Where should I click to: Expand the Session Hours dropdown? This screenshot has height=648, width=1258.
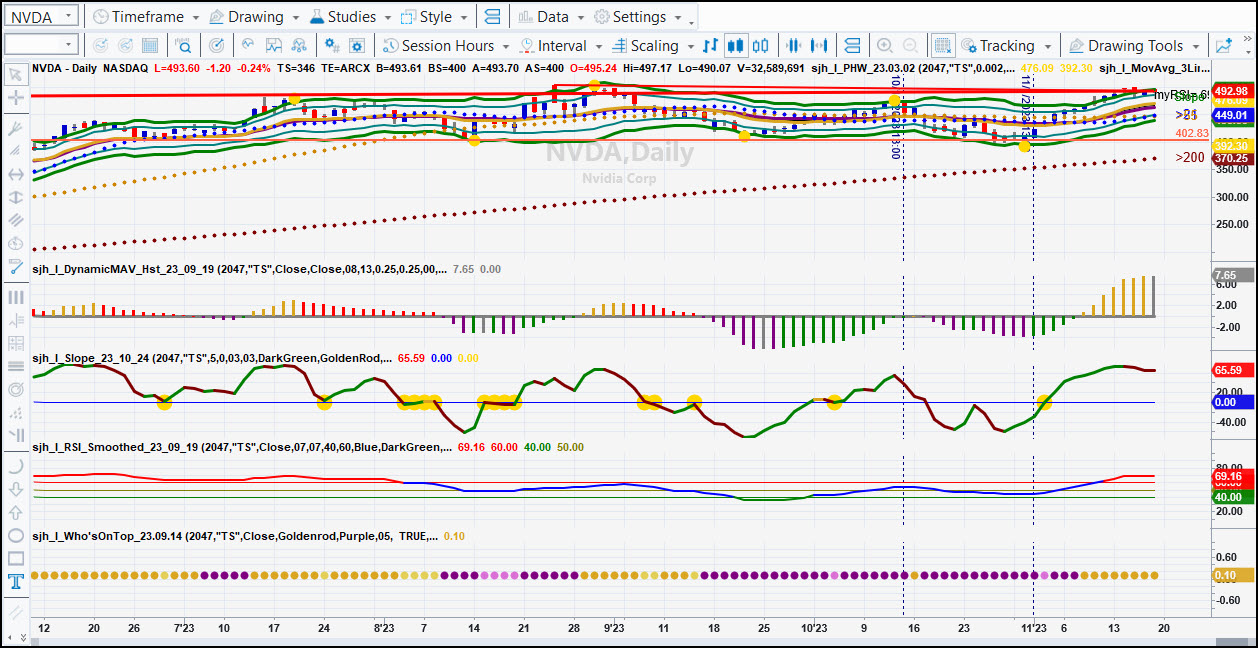pos(447,46)
